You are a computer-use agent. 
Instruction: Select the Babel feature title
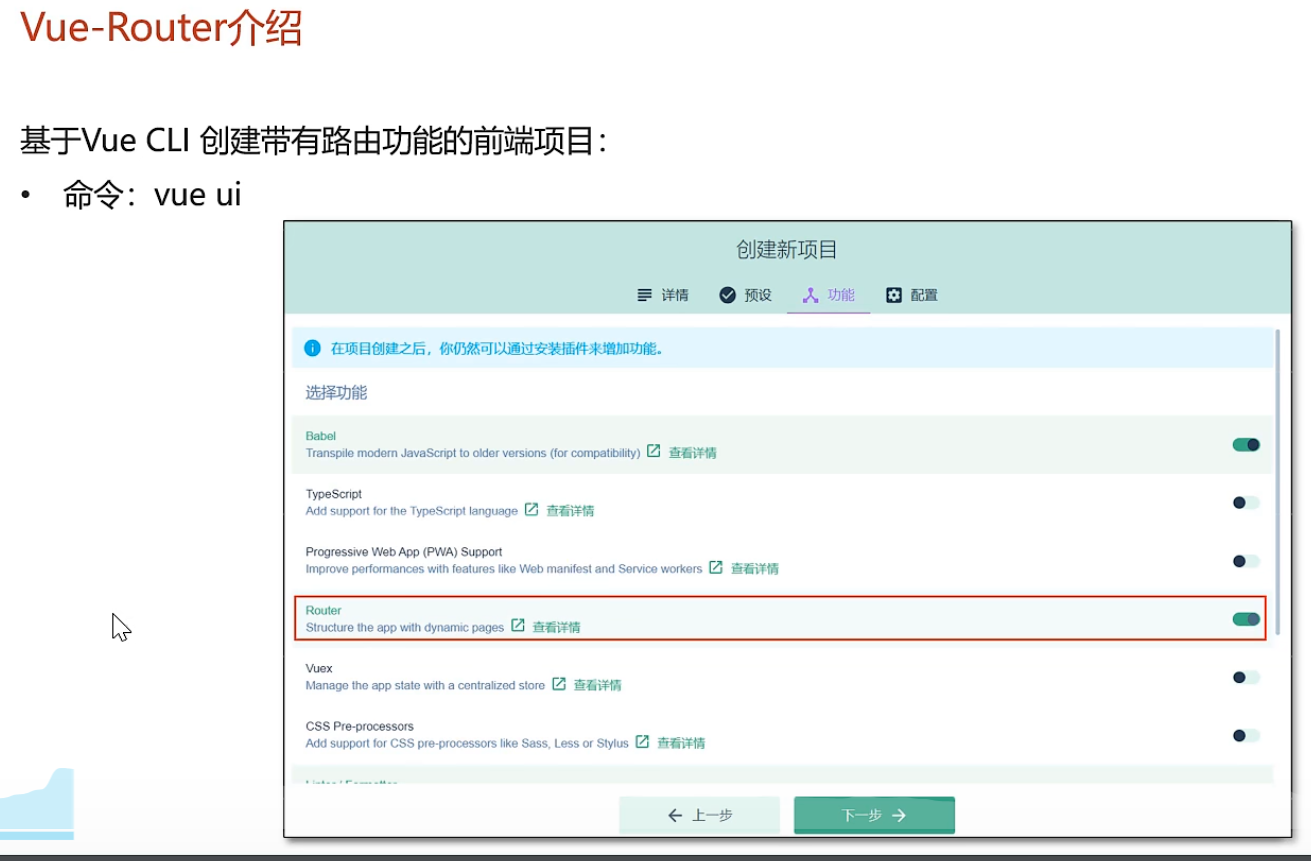321,436
